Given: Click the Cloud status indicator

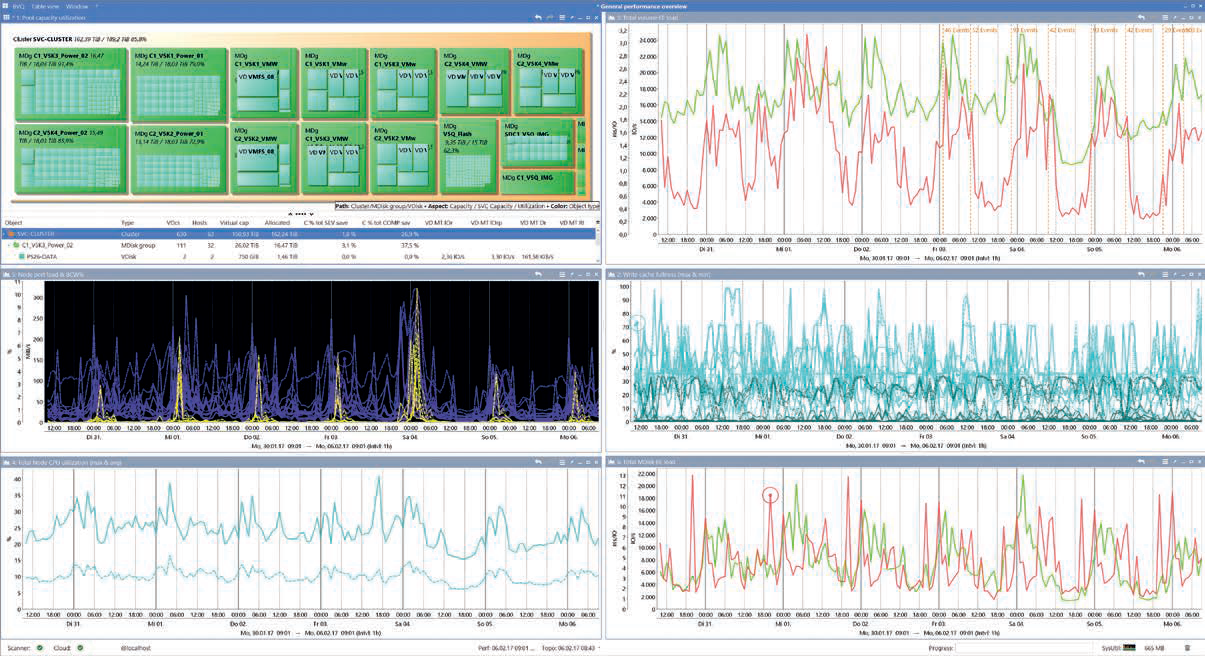Looking at the screenshot, I should coord(81,648).
